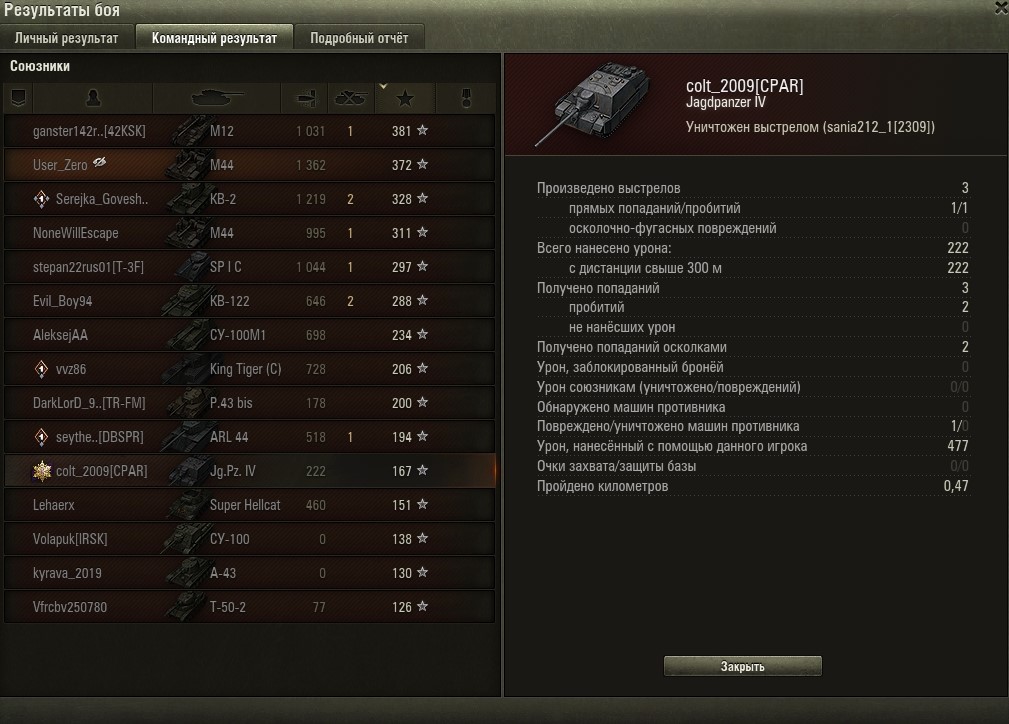This screenshot has height=724, width=1009.
Task: Sort allies by tank vehicle icon column
Action: 217,98
